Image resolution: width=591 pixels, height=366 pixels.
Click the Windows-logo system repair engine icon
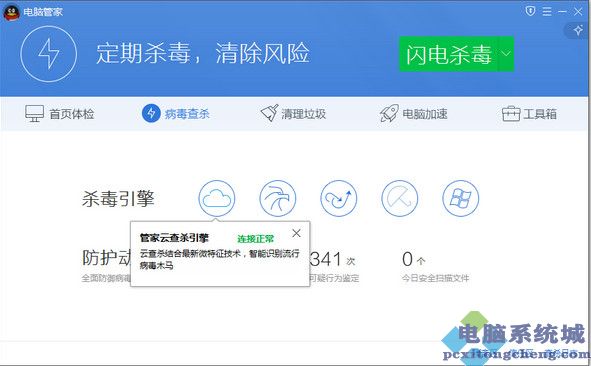[x=461, y=198]
